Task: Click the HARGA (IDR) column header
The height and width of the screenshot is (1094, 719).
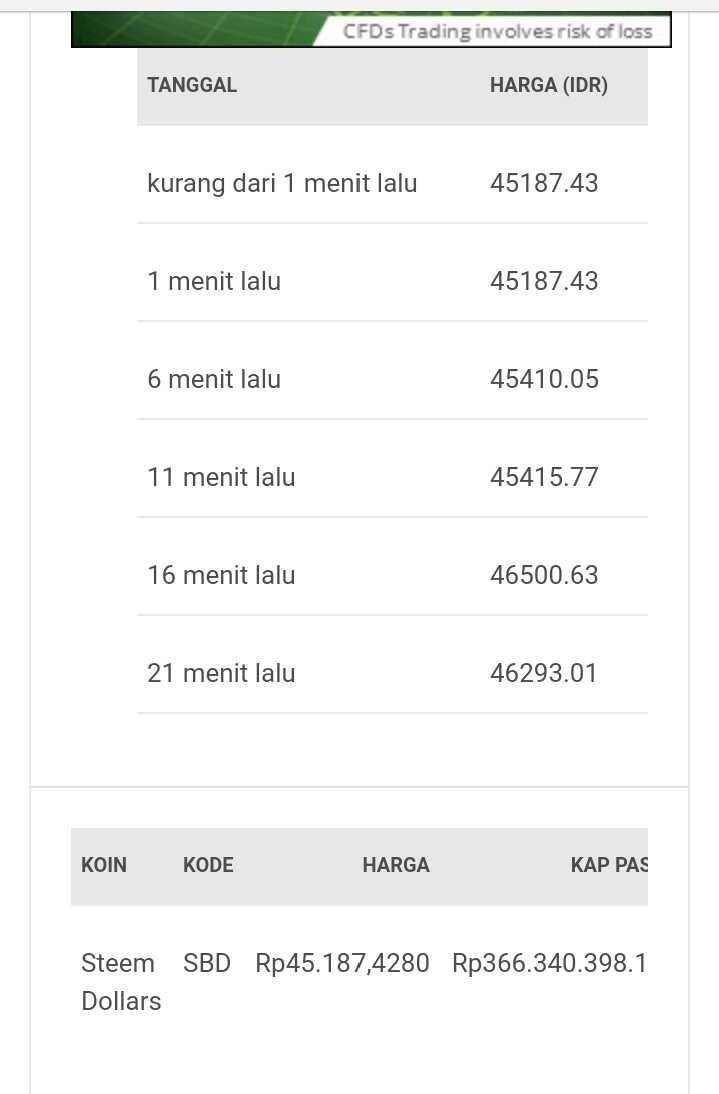Action: pos(549,85)
